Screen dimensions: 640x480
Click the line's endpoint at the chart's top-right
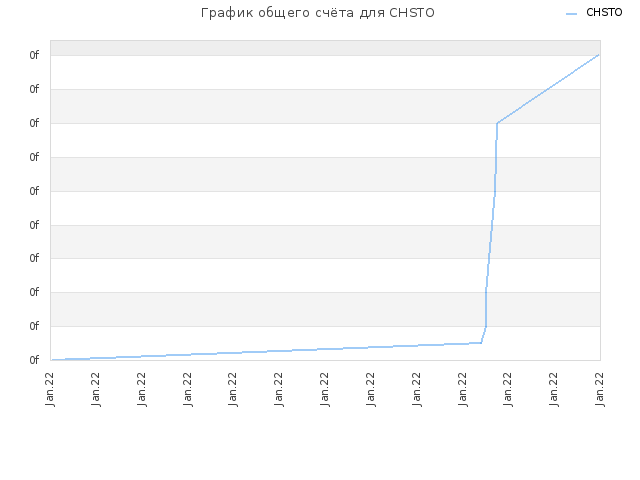[598, 55]
